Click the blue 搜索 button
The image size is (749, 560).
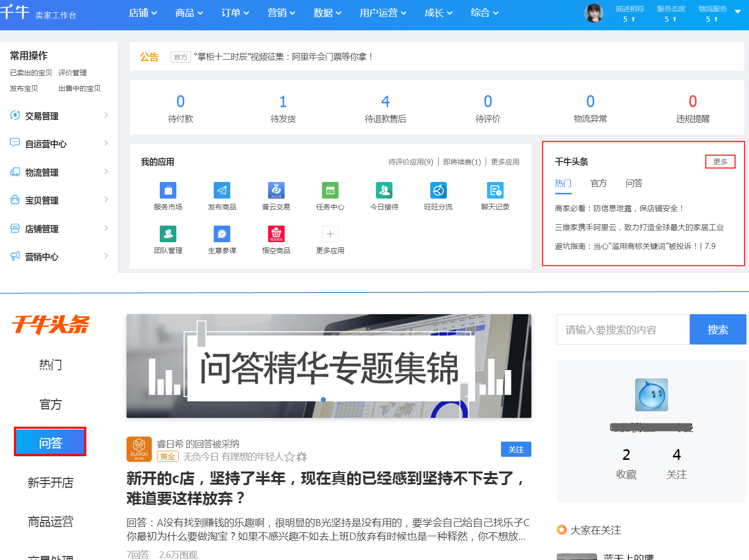[717, 329]
